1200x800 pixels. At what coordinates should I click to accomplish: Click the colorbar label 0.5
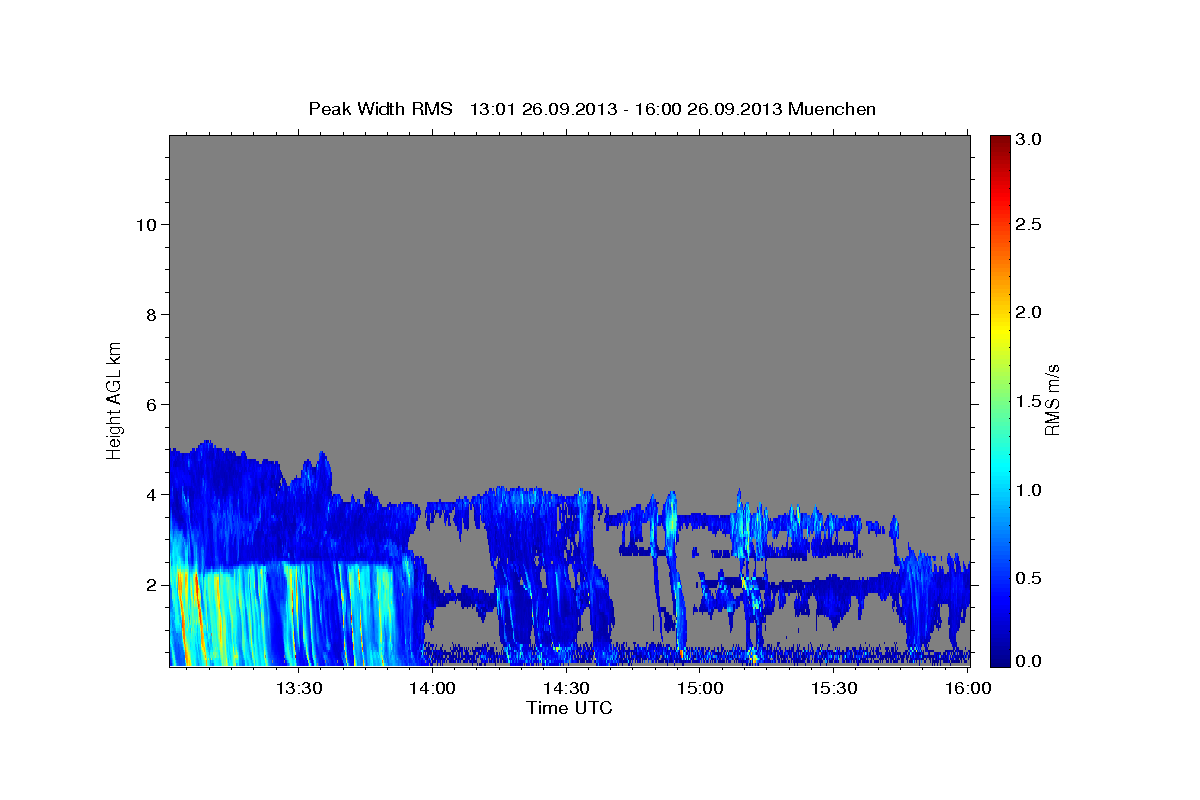(x=1029, y=578)
